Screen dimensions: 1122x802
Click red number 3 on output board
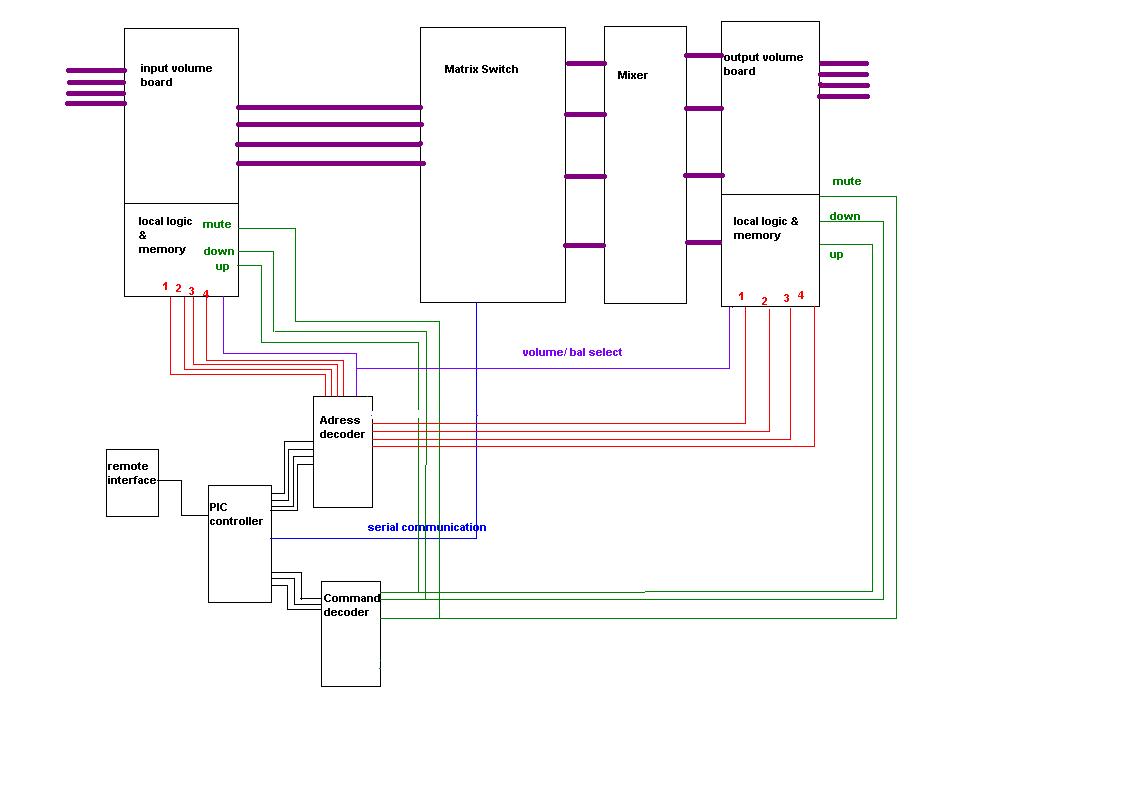(786, 298)
